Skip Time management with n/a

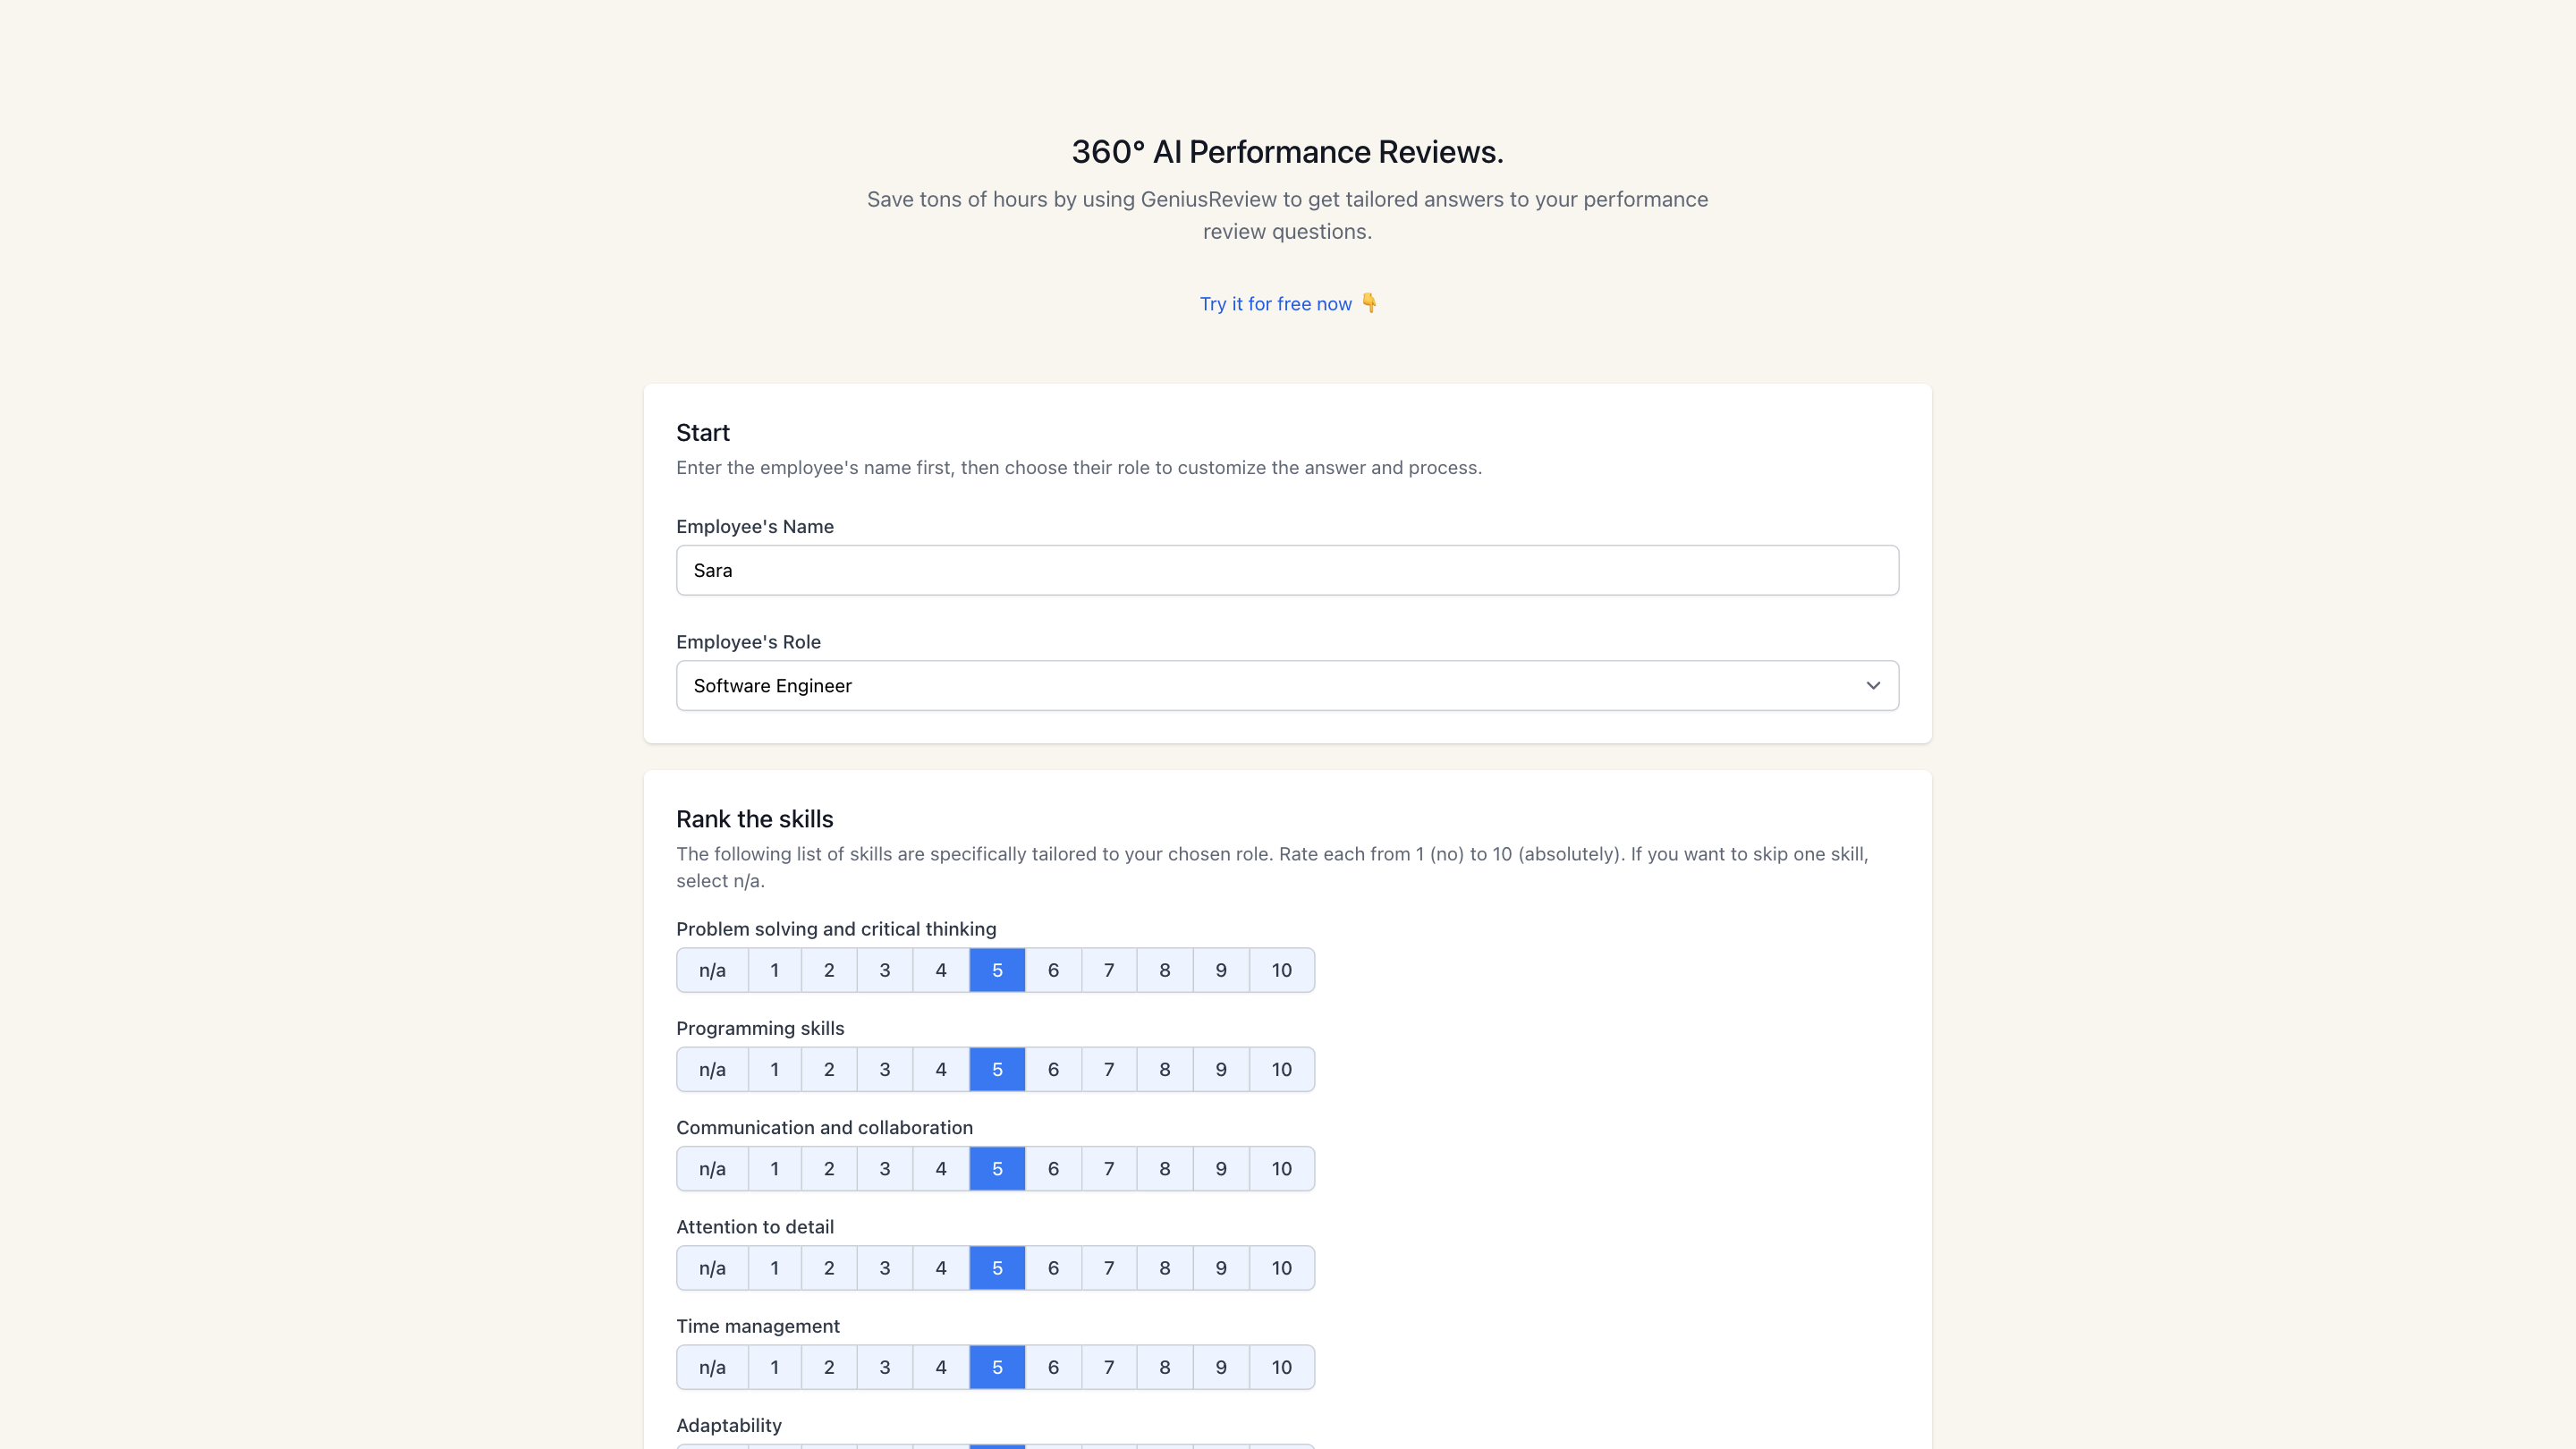click(x=712, y=1367)
